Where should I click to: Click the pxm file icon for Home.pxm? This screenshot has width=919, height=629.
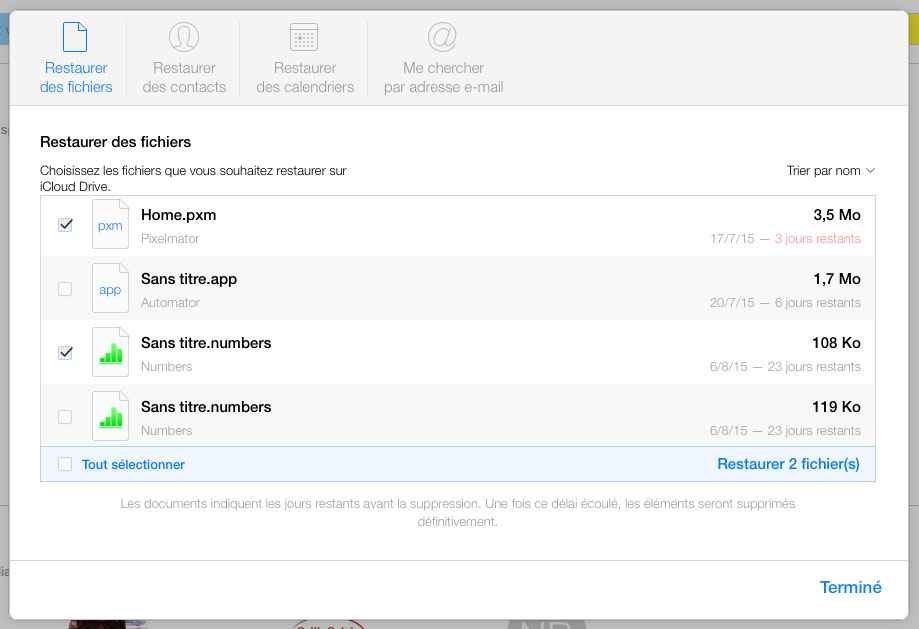[x=110, y=224]
